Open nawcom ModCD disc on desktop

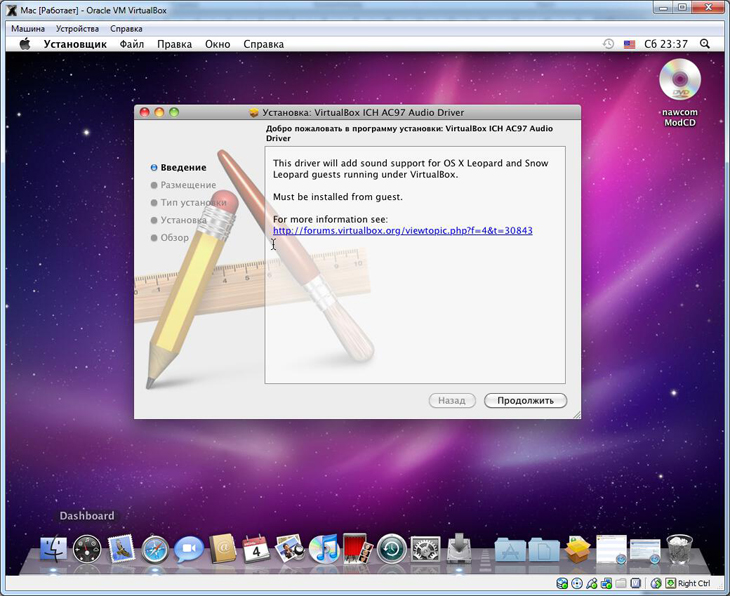[680, 91]
